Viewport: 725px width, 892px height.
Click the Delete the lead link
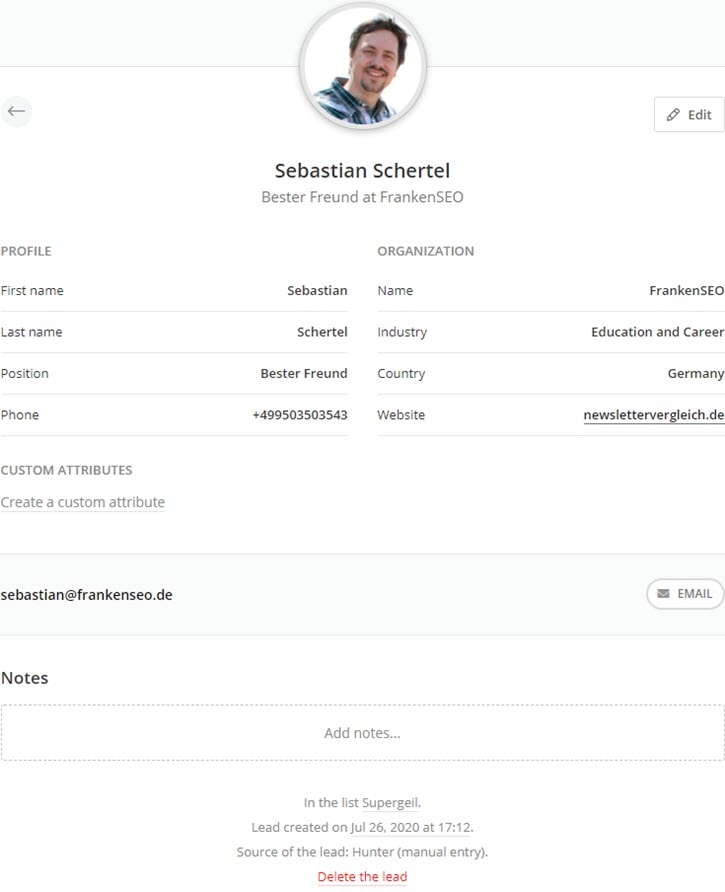pos(362,877)
